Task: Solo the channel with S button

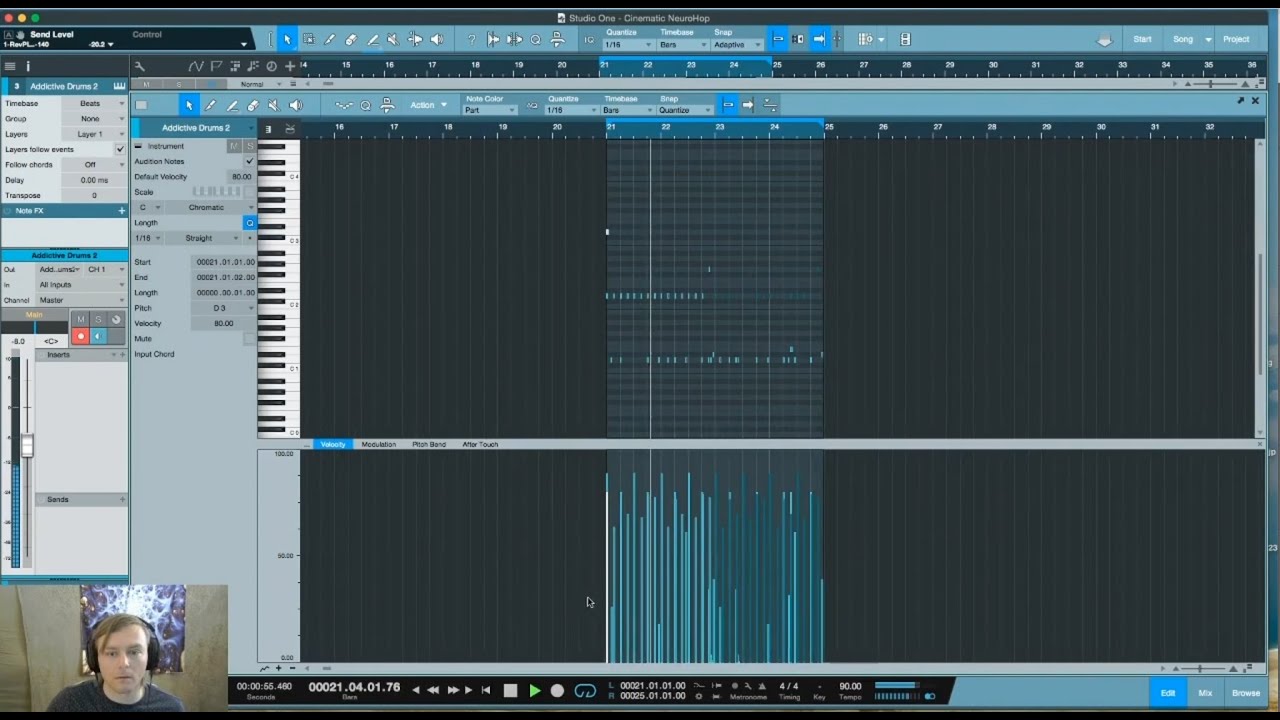Action: (98, 319)
